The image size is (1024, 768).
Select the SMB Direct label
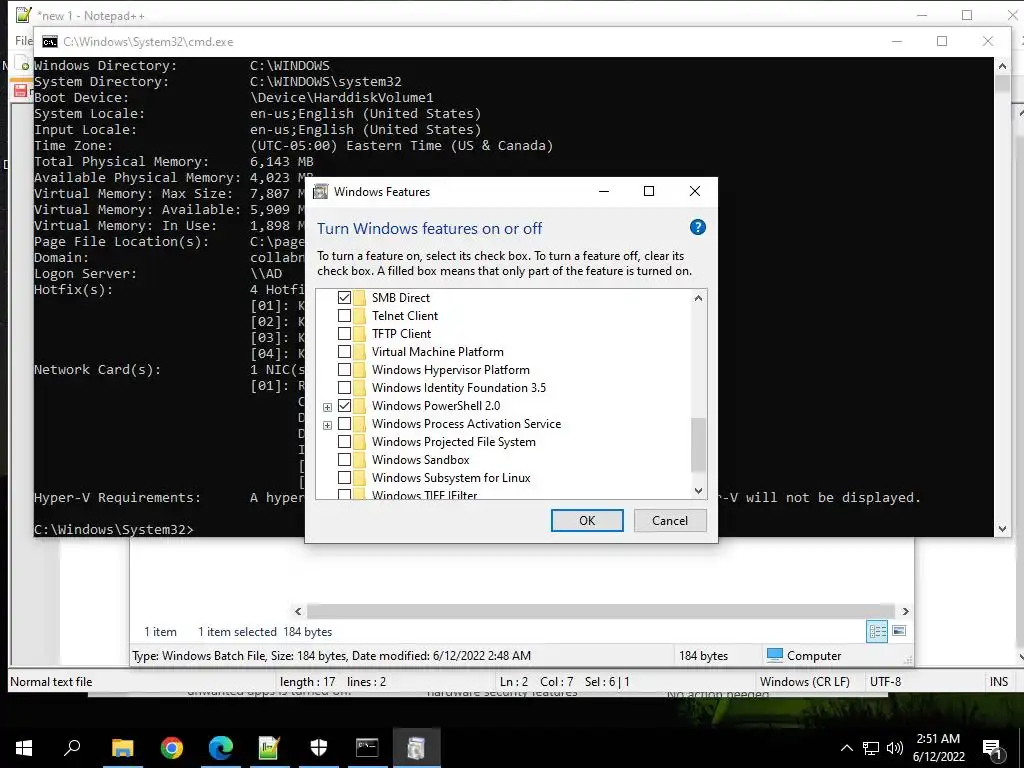pos(401,298)
